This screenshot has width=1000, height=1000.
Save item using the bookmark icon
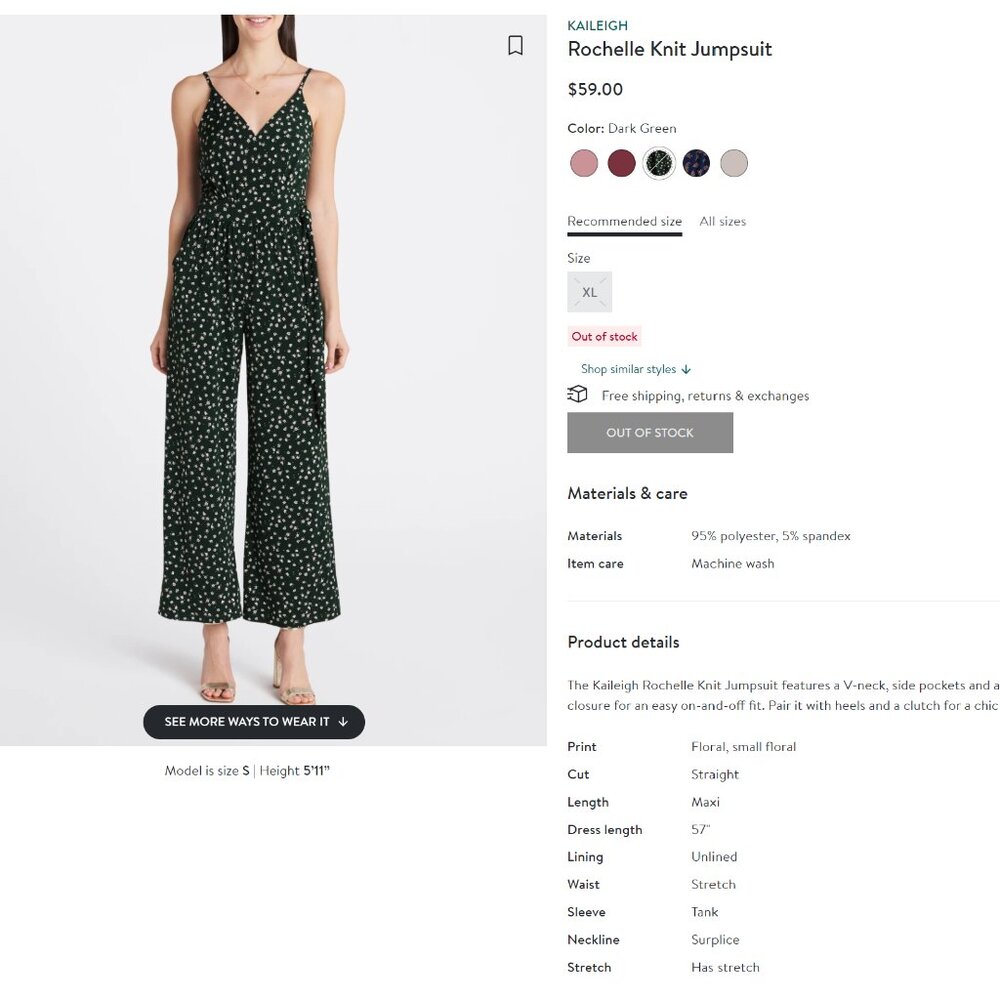coord(517,45)
